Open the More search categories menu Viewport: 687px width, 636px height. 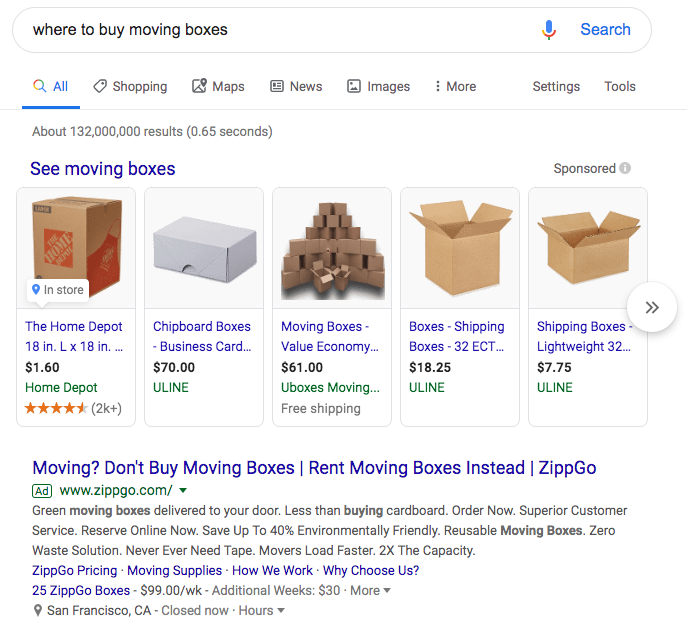point(455,87)
